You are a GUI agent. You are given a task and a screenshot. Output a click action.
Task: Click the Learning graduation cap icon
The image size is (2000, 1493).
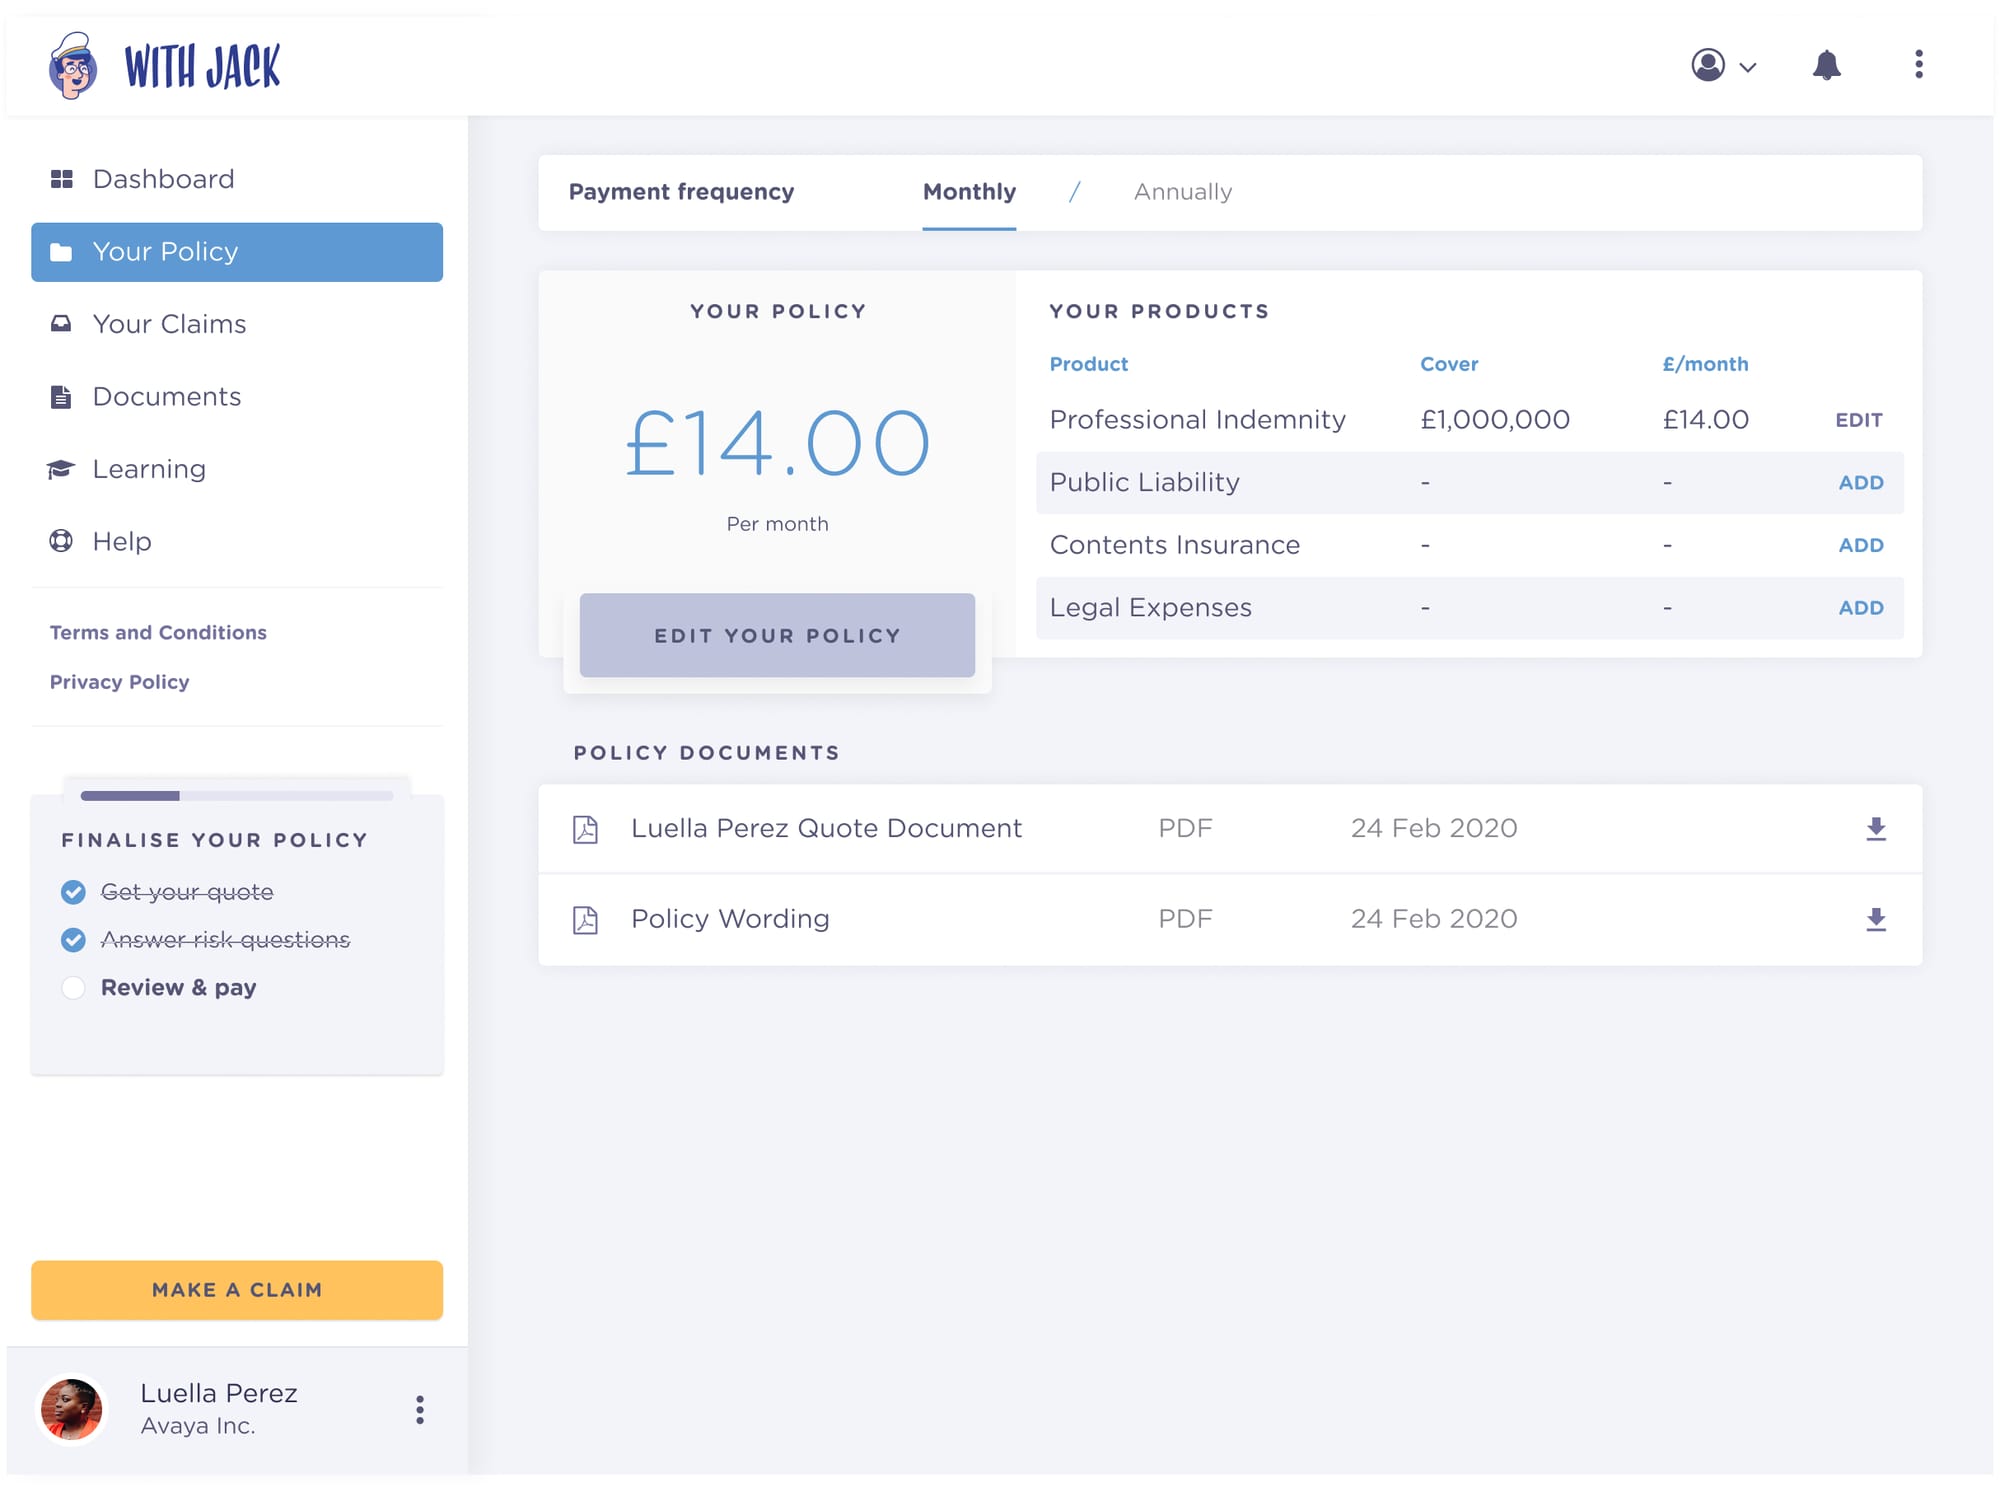point(61,469)
